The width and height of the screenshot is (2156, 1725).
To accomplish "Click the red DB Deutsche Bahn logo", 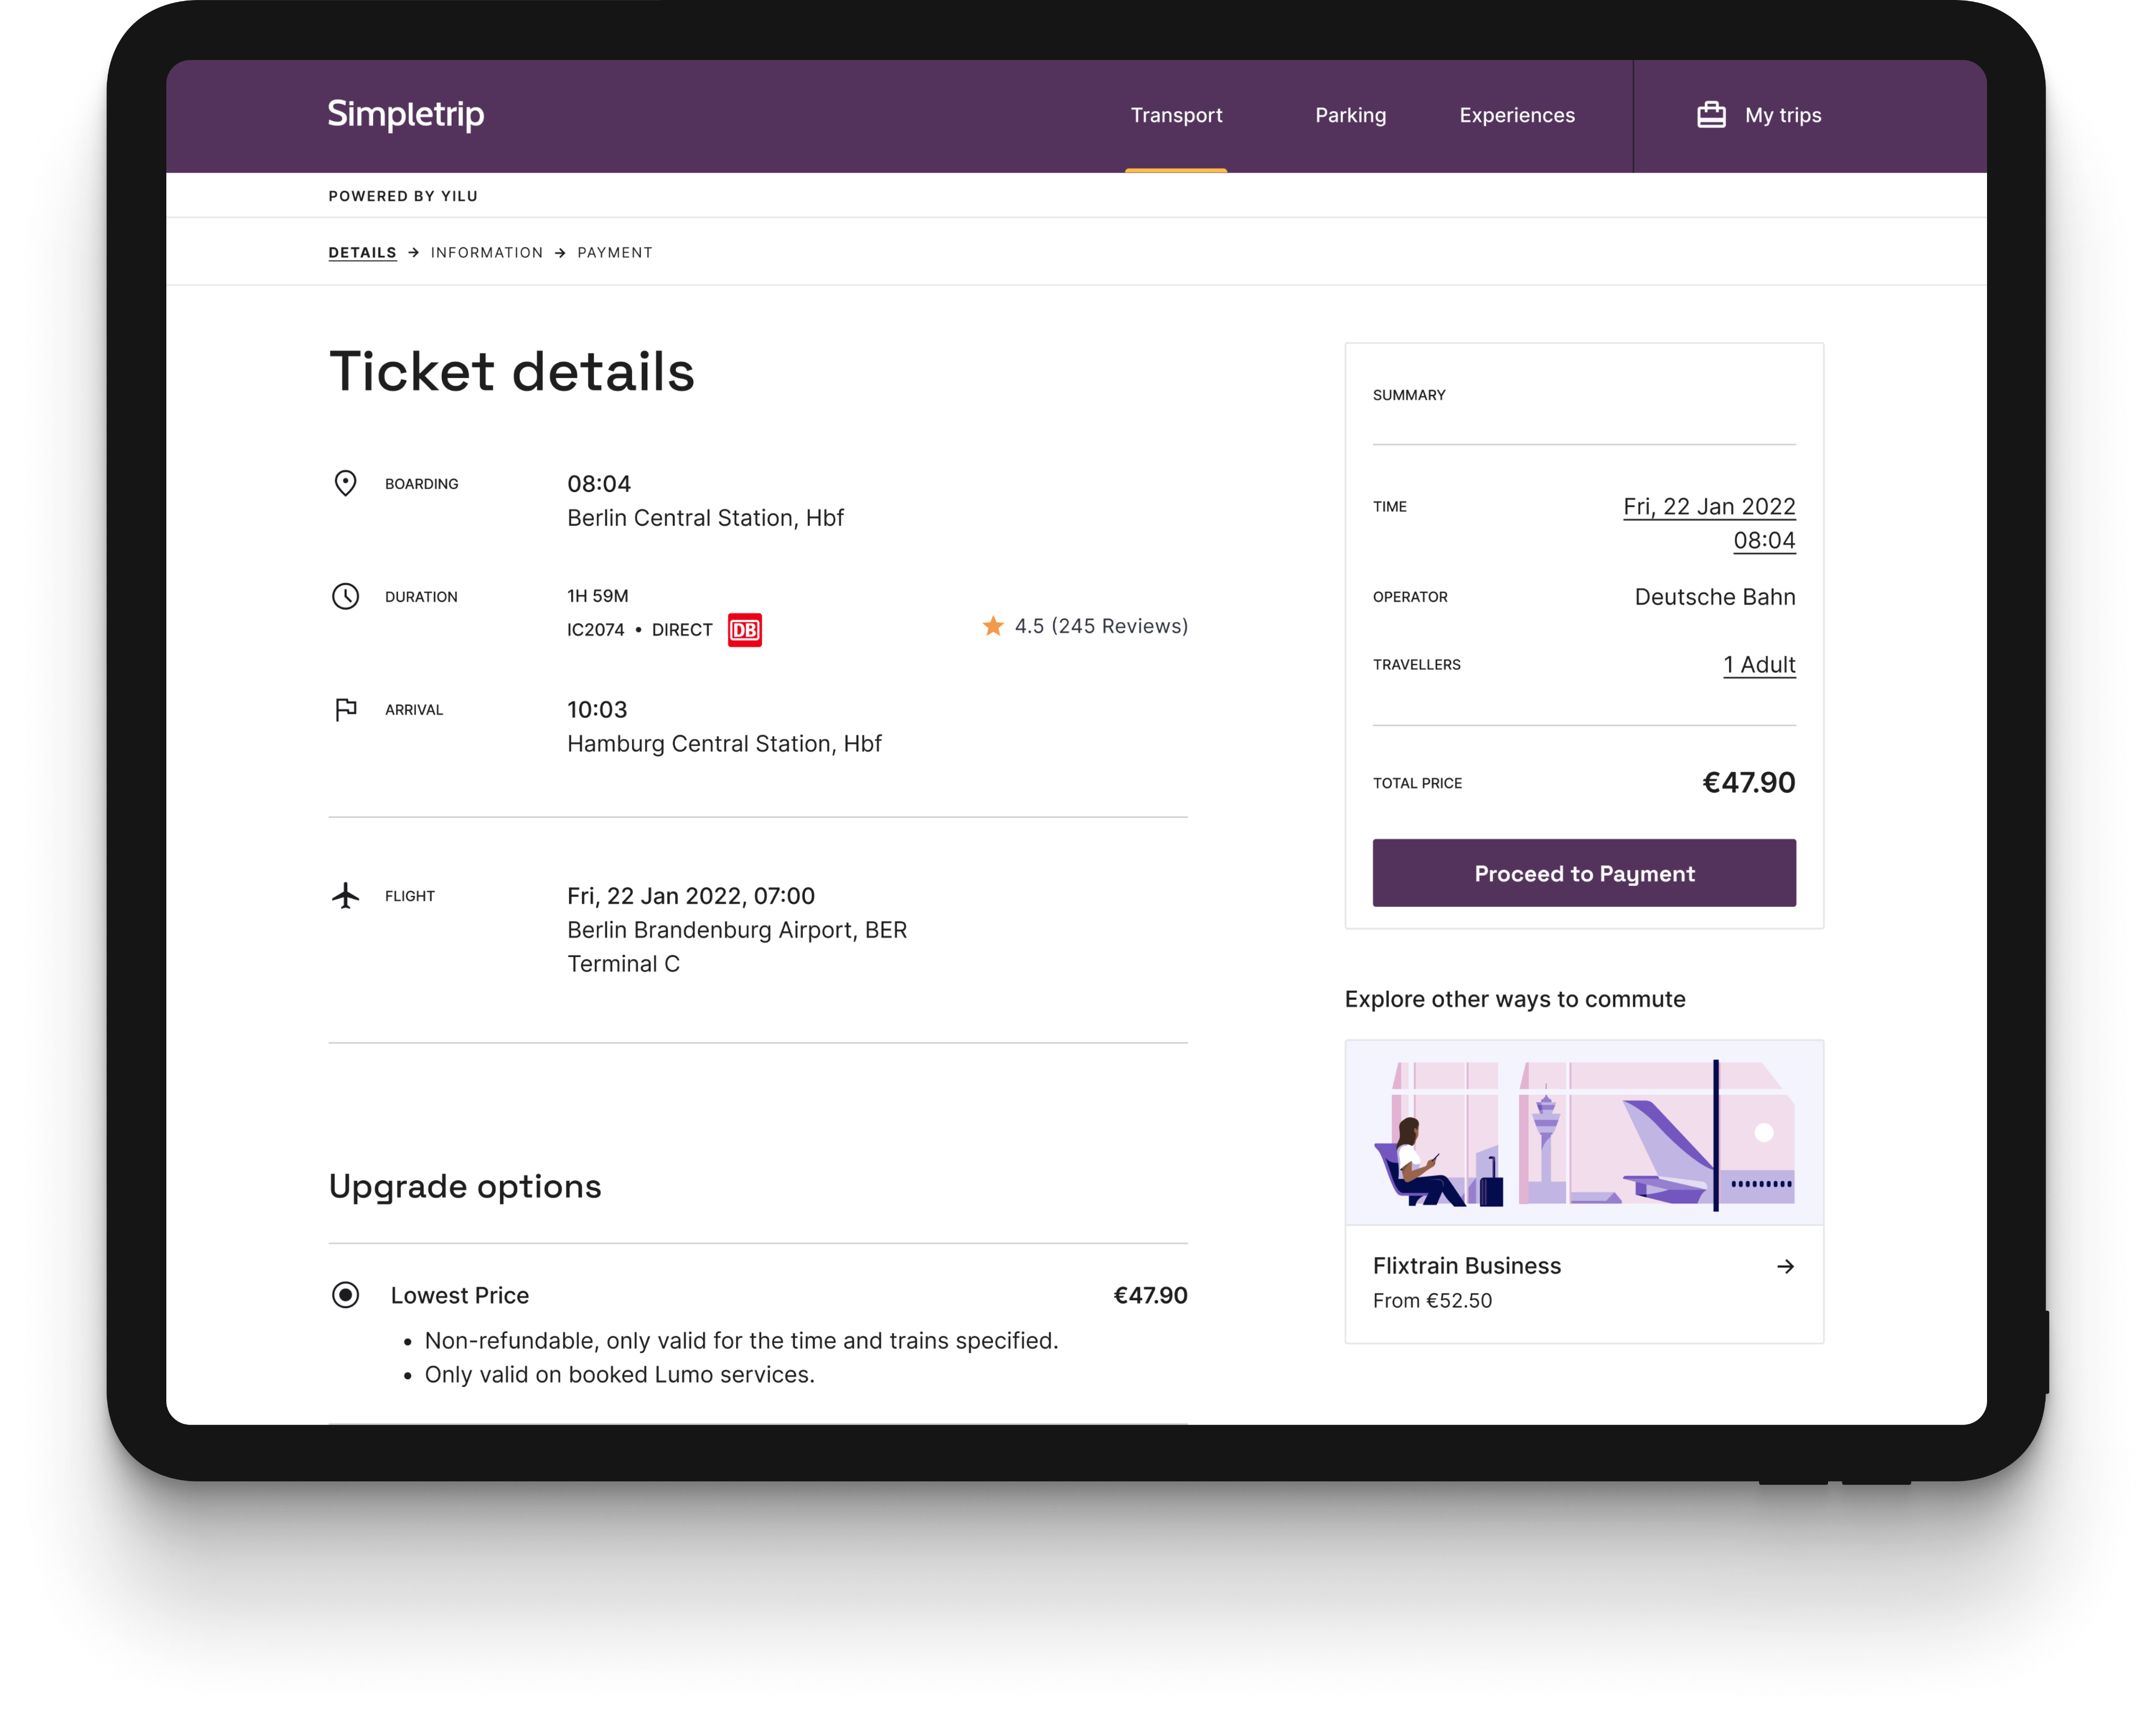I will (x=744, y=630).
